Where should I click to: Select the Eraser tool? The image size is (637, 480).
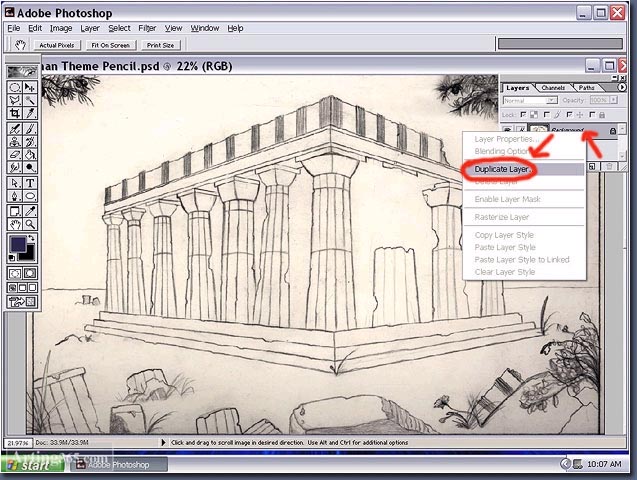(x=15, y=155)
